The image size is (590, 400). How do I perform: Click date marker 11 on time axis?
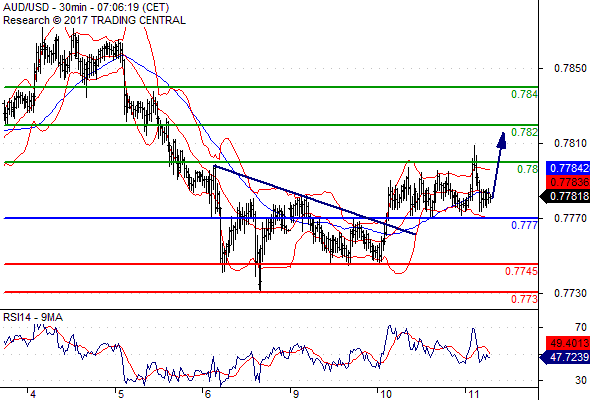[x=474, y=394]
